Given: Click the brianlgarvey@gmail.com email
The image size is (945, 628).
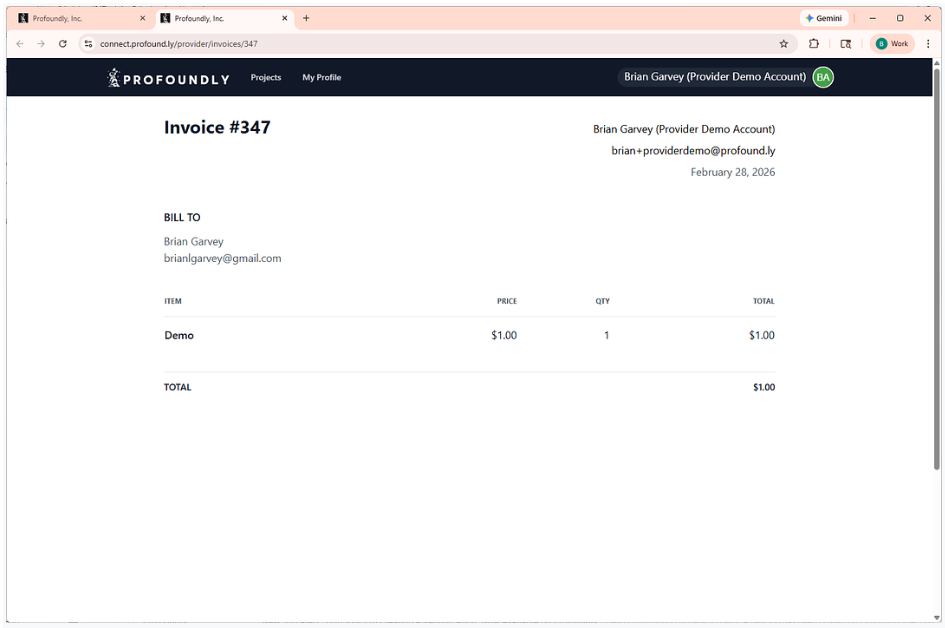Looking at the screenshot, I should [x=222, y=258].
